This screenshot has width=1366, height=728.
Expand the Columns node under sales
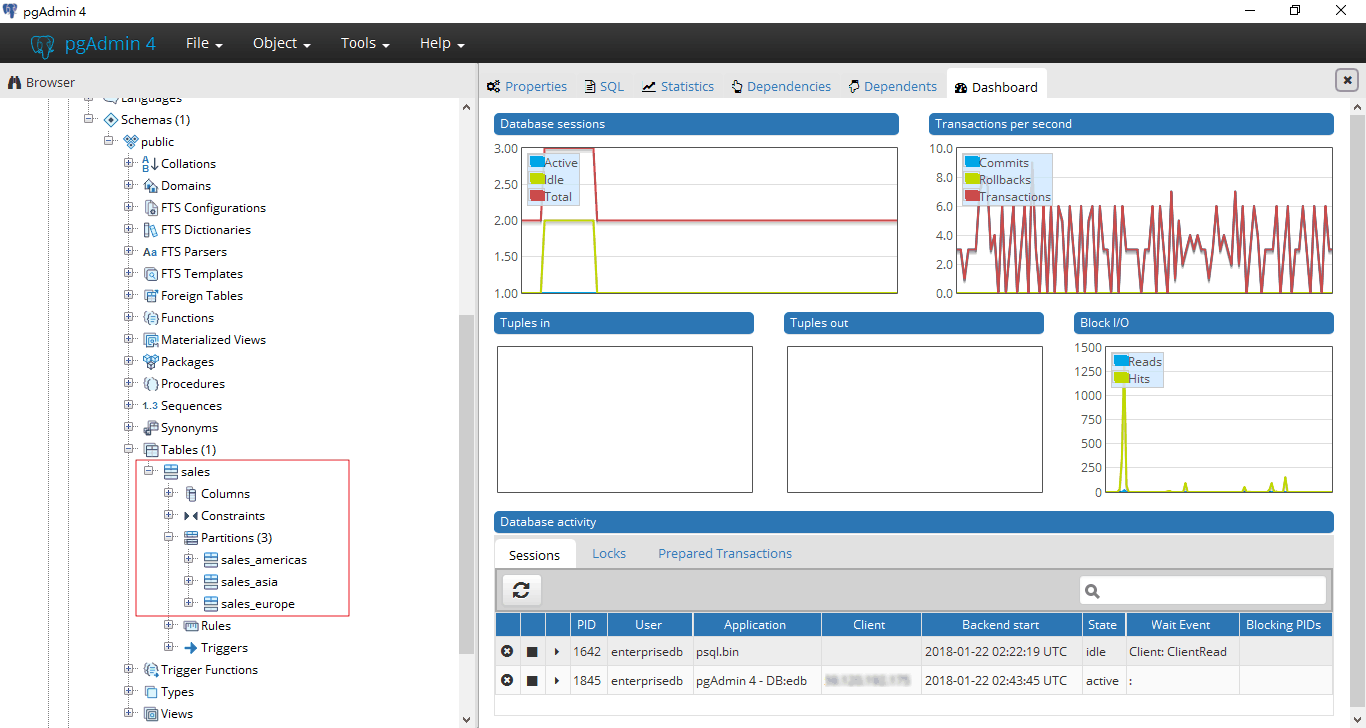coord(169,494)
